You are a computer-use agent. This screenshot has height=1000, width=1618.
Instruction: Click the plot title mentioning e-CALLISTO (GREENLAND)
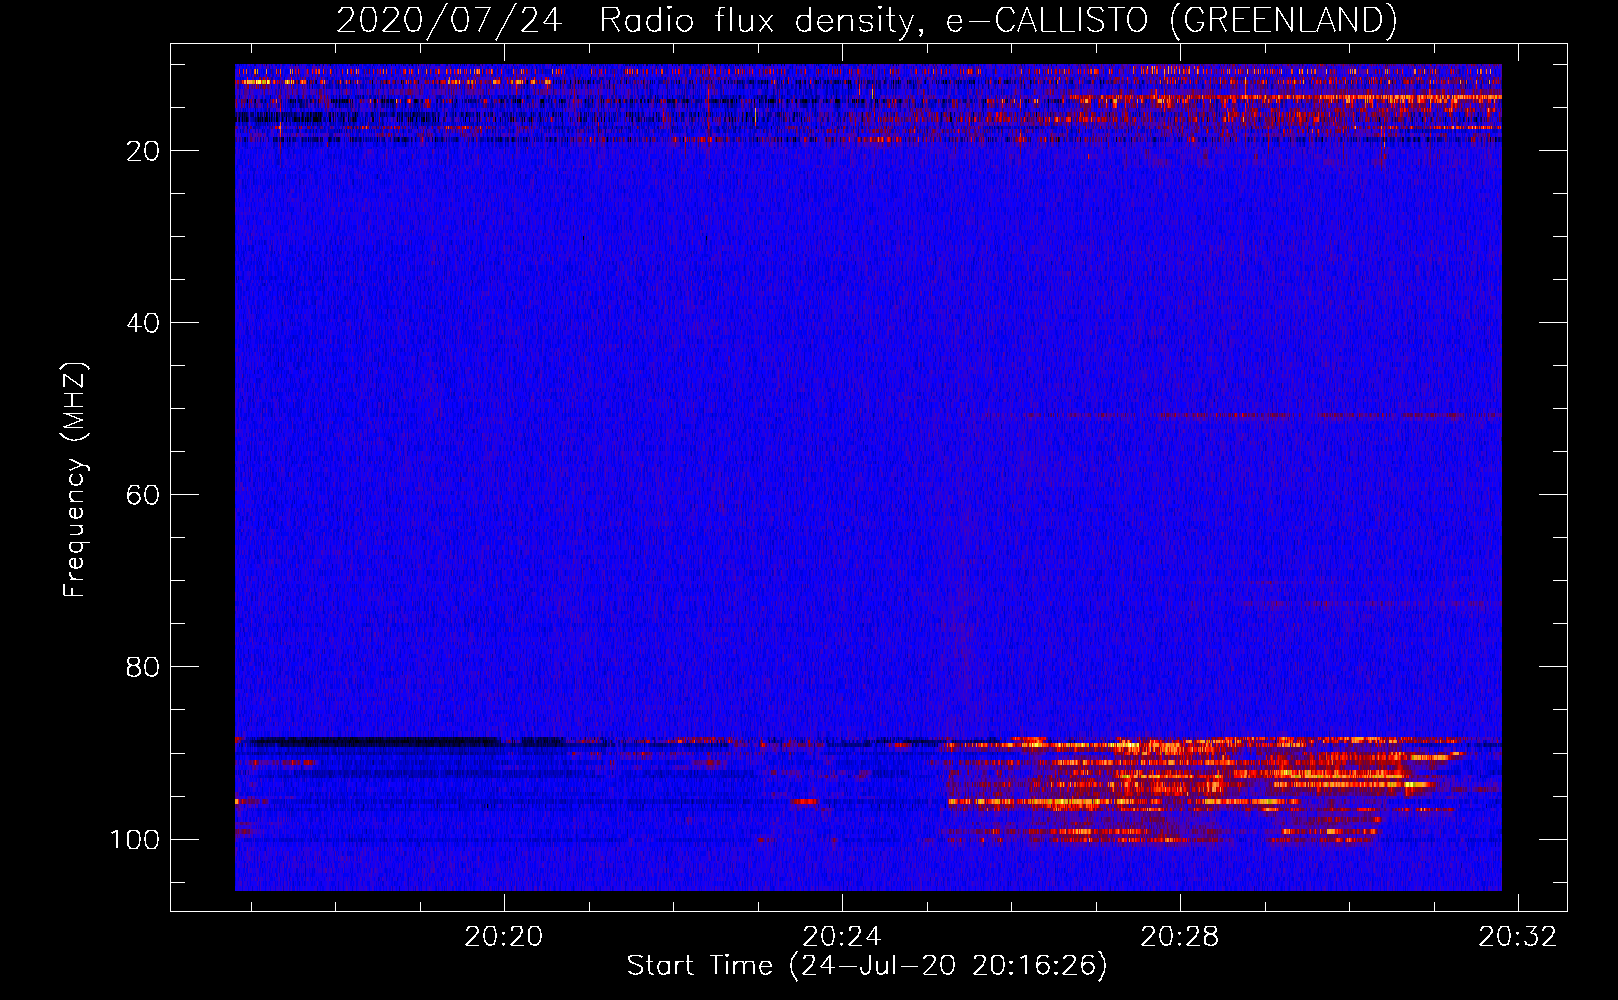[x=866, y=20]
